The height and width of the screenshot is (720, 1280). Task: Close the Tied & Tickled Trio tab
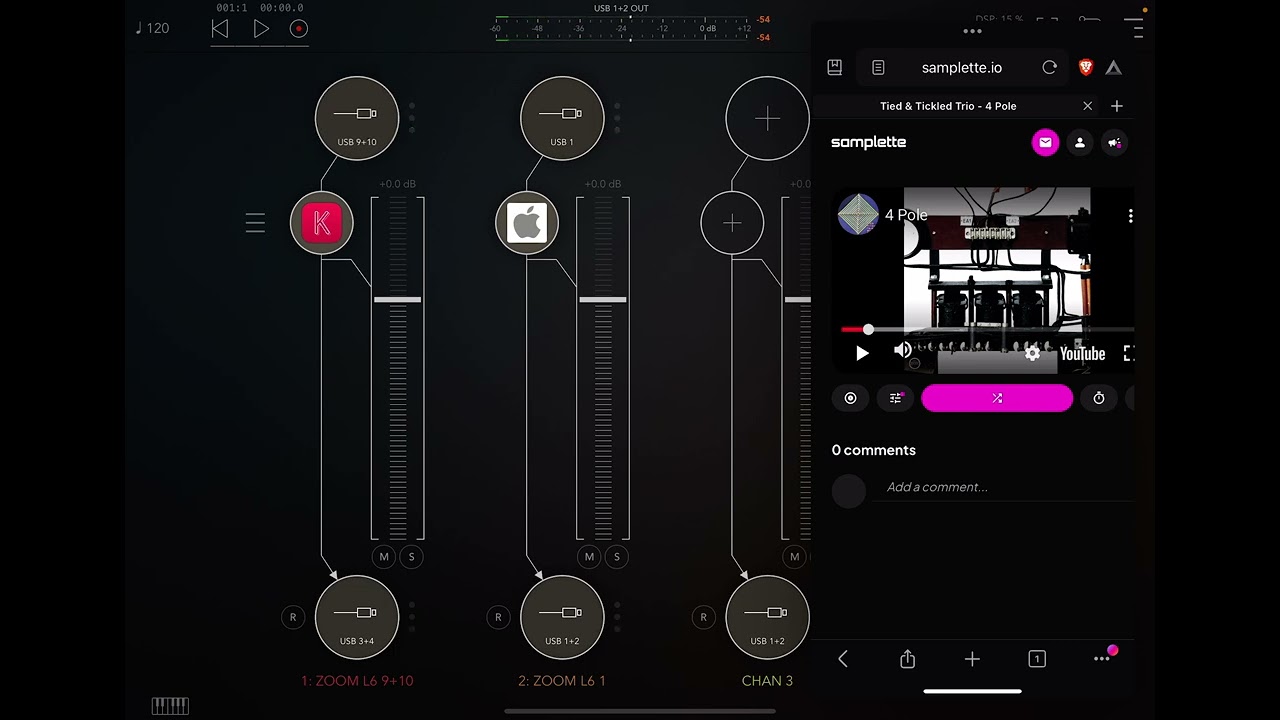coord(1088,106)
